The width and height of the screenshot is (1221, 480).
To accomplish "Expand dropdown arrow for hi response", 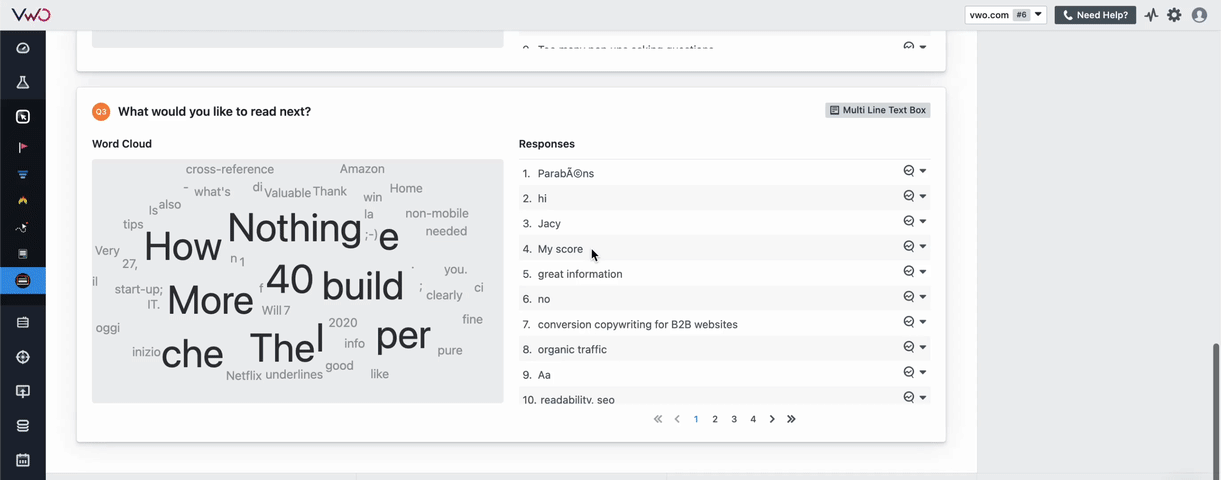I will 923,196.
